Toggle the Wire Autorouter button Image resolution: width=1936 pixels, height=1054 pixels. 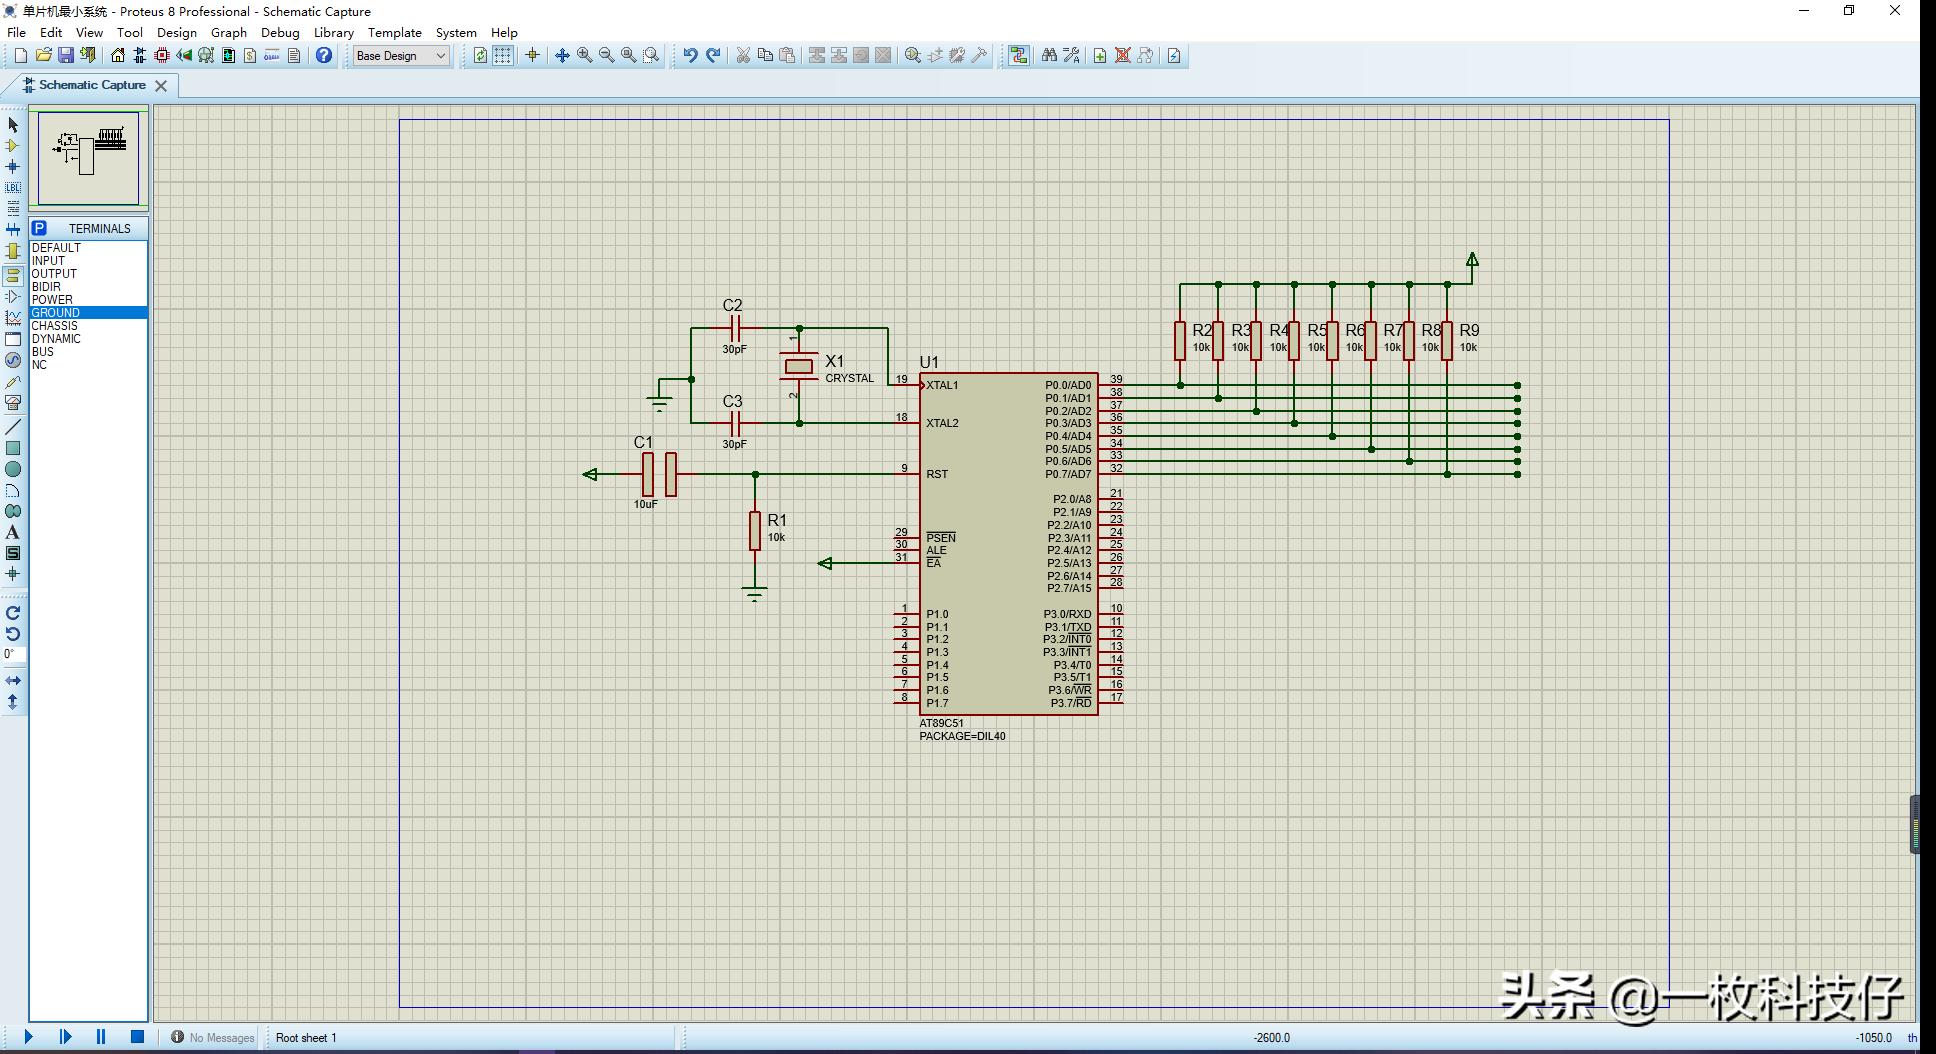tap(1018, 56)
